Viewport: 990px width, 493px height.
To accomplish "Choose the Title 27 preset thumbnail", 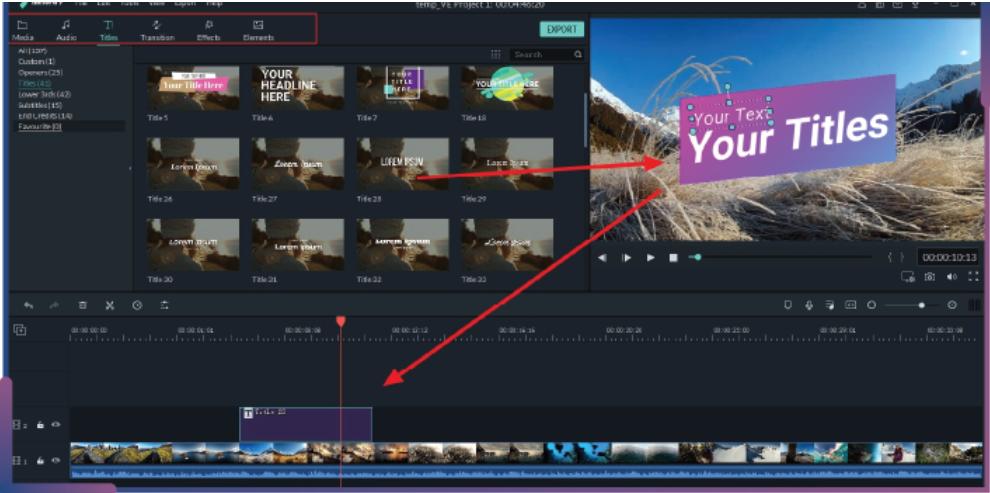I will [298, 163].
